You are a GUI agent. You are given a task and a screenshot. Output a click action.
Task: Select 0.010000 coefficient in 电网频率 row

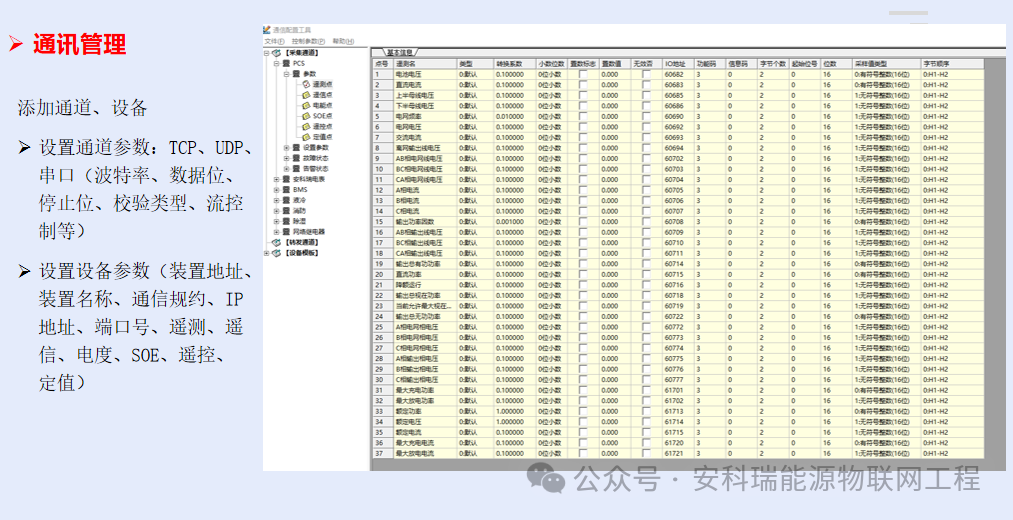pyautogui.click(x=515, y=116)
